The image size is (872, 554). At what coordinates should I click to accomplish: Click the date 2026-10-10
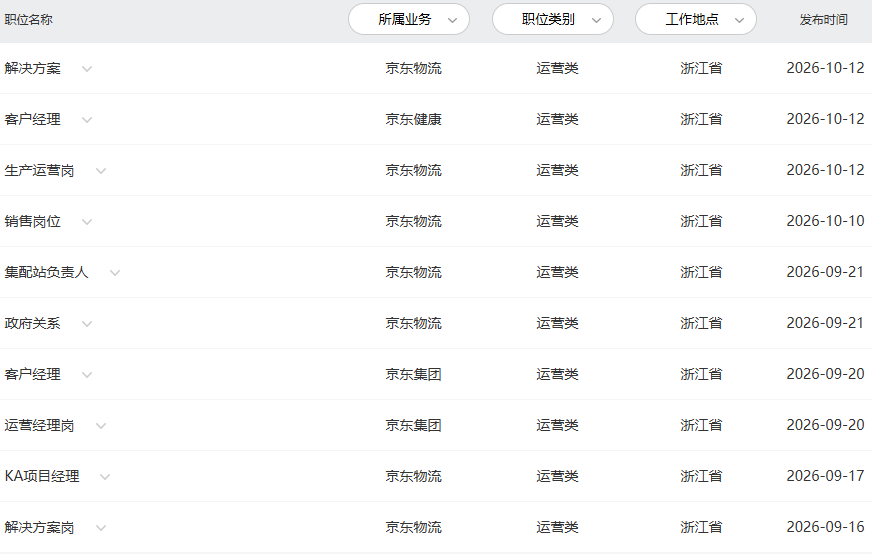click(825, 221)
